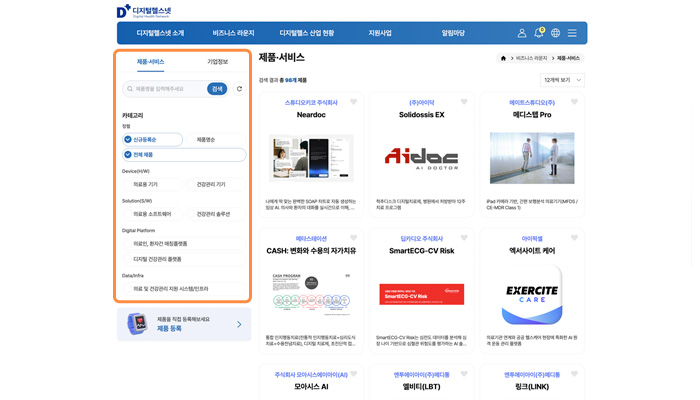Image resolution: width=700 pixels, height=400 pixels.
Task: Favorite the Neardoc card with its heart icon
Action: [354, 102]
